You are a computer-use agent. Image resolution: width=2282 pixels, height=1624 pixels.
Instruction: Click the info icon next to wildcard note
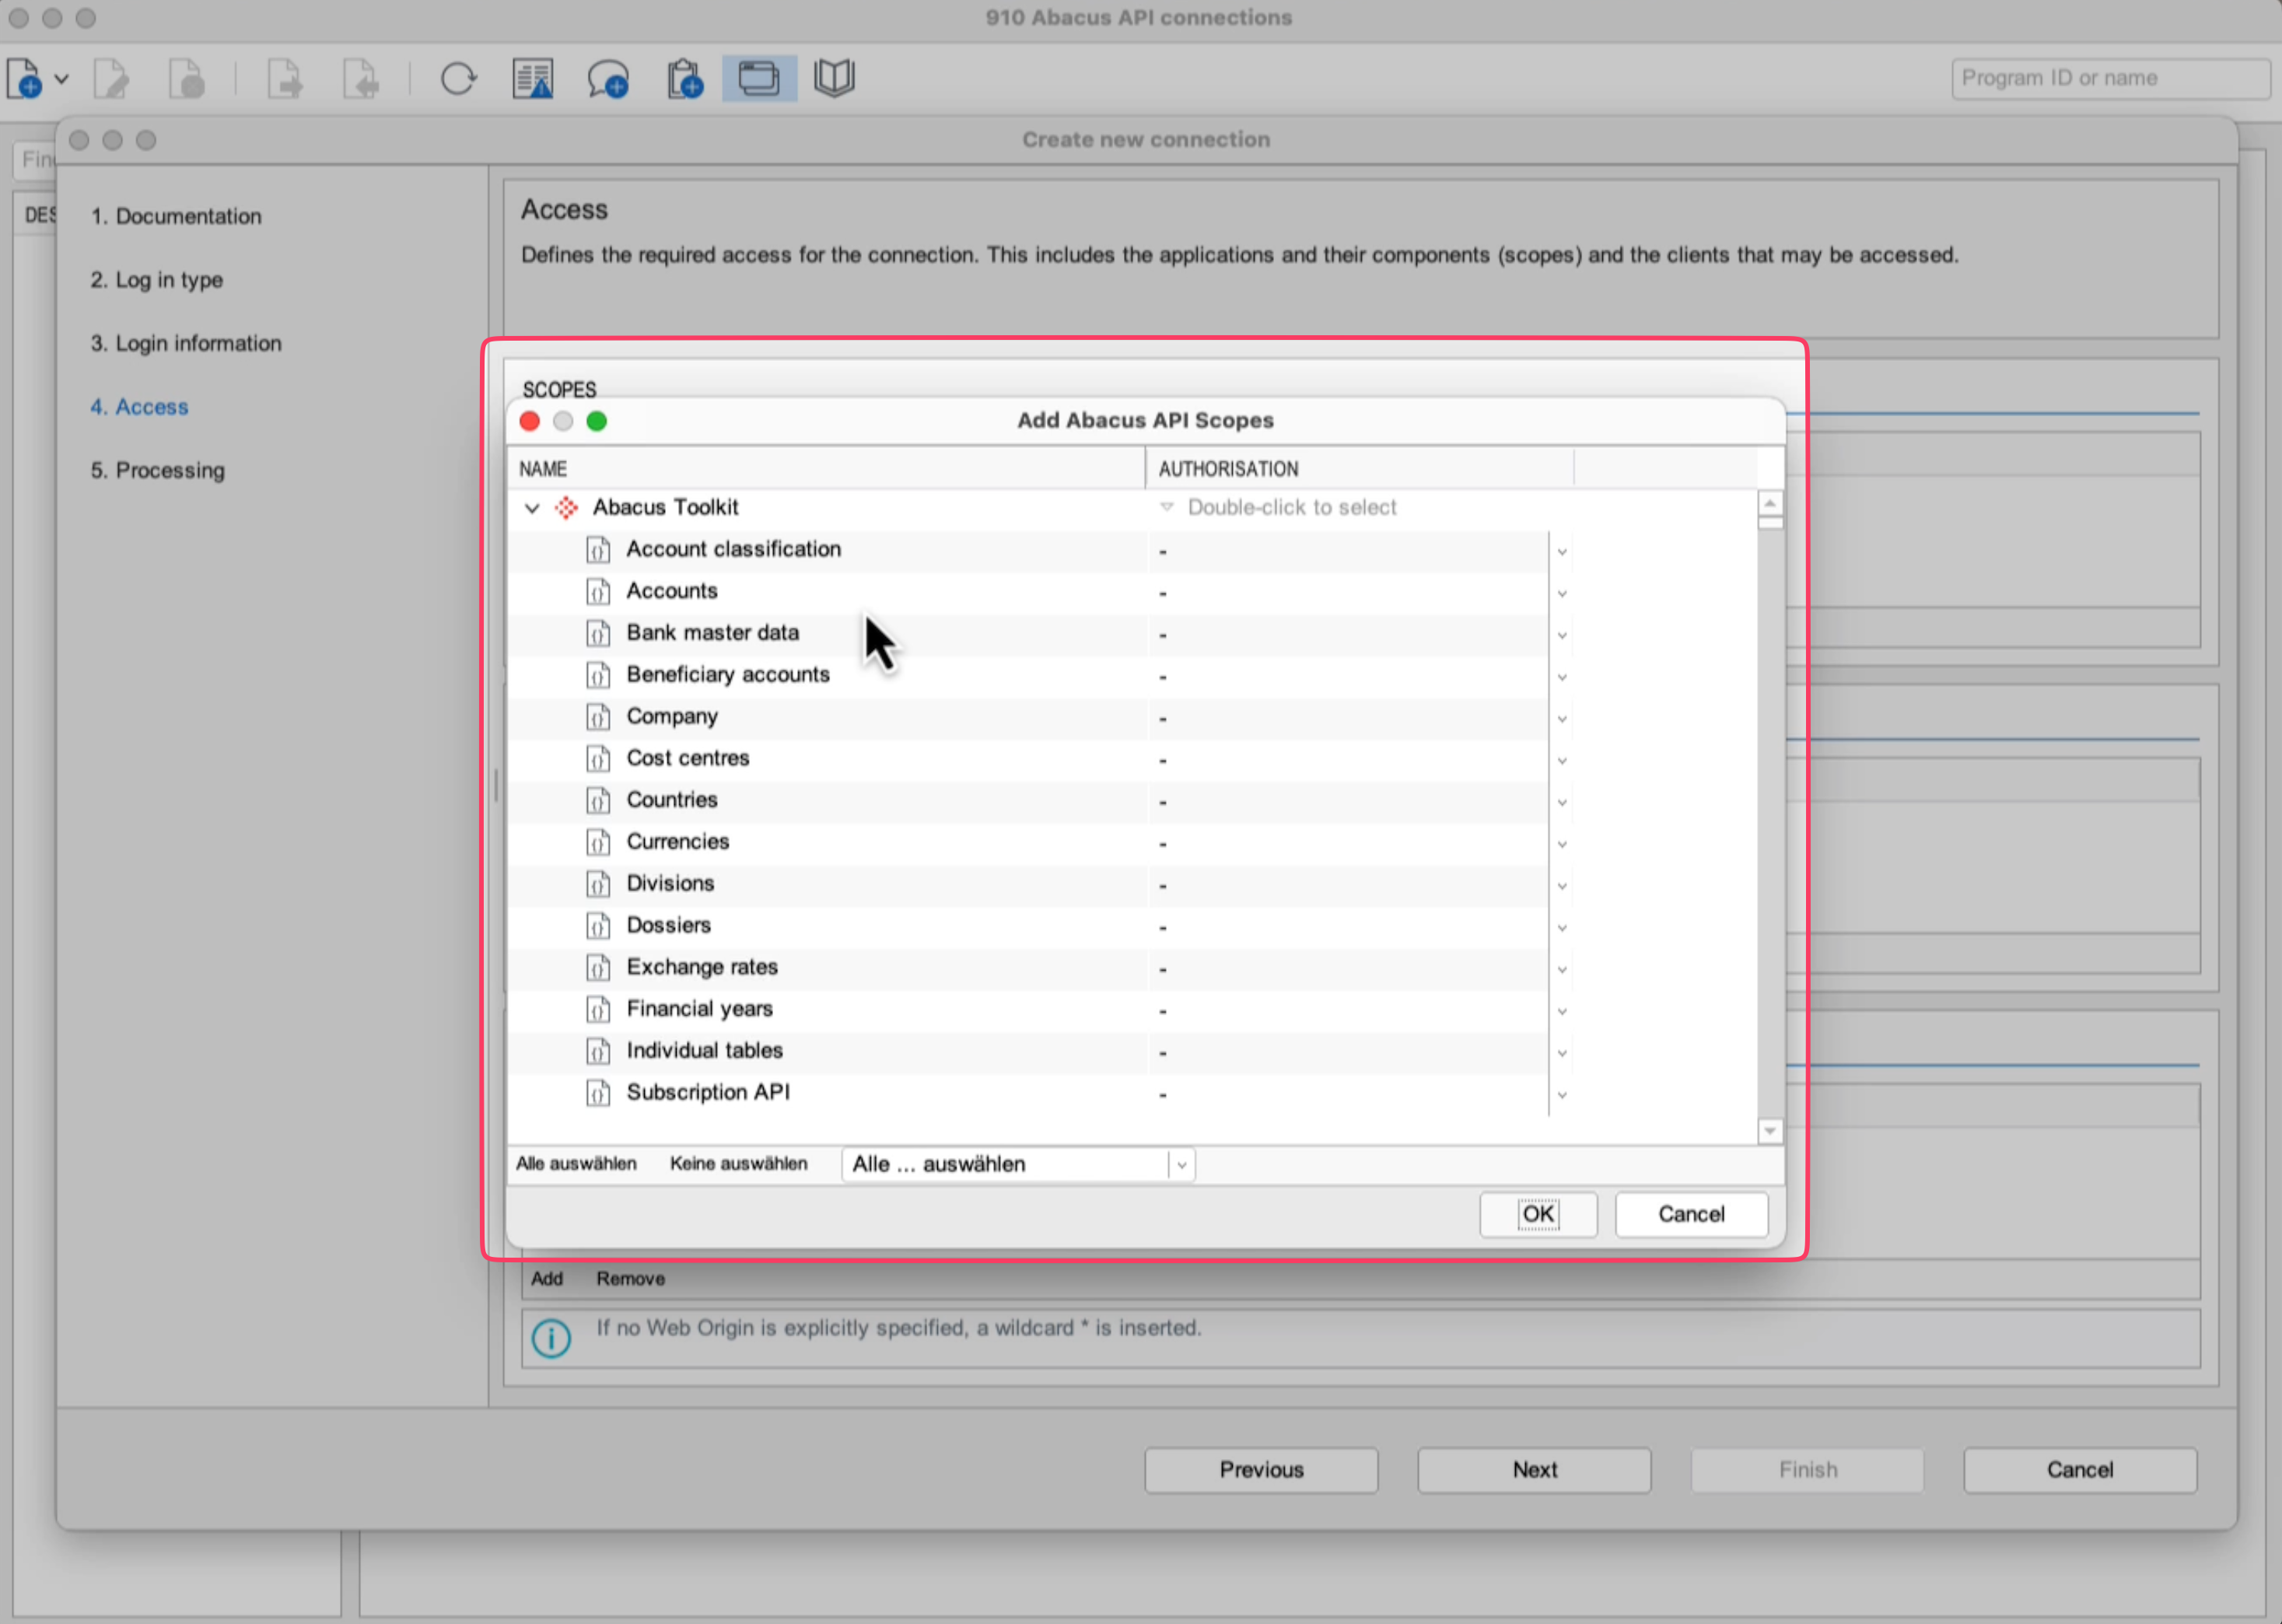pos(551,1338)
